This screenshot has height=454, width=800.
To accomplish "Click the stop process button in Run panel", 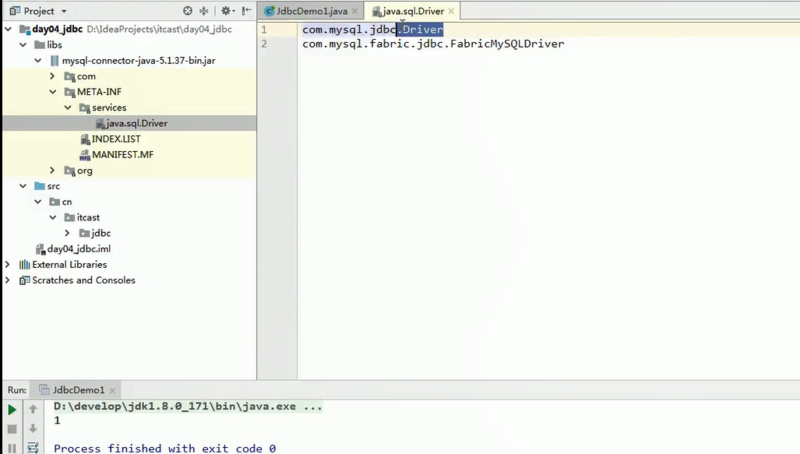I will (x=12, y=429).
